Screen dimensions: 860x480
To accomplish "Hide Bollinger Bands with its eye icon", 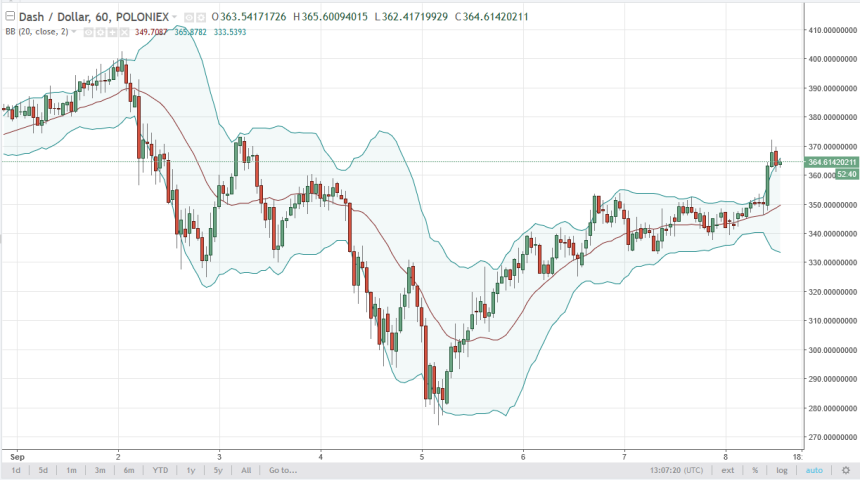I will 88,33.
